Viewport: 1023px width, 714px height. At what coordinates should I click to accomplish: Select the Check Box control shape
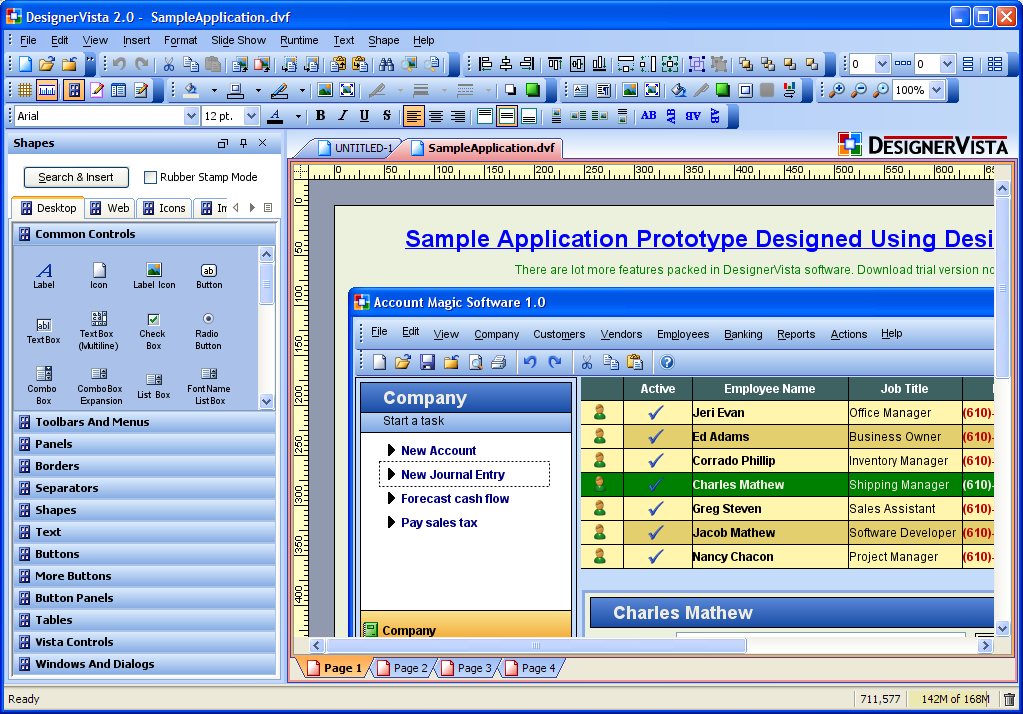pos(153,332)
